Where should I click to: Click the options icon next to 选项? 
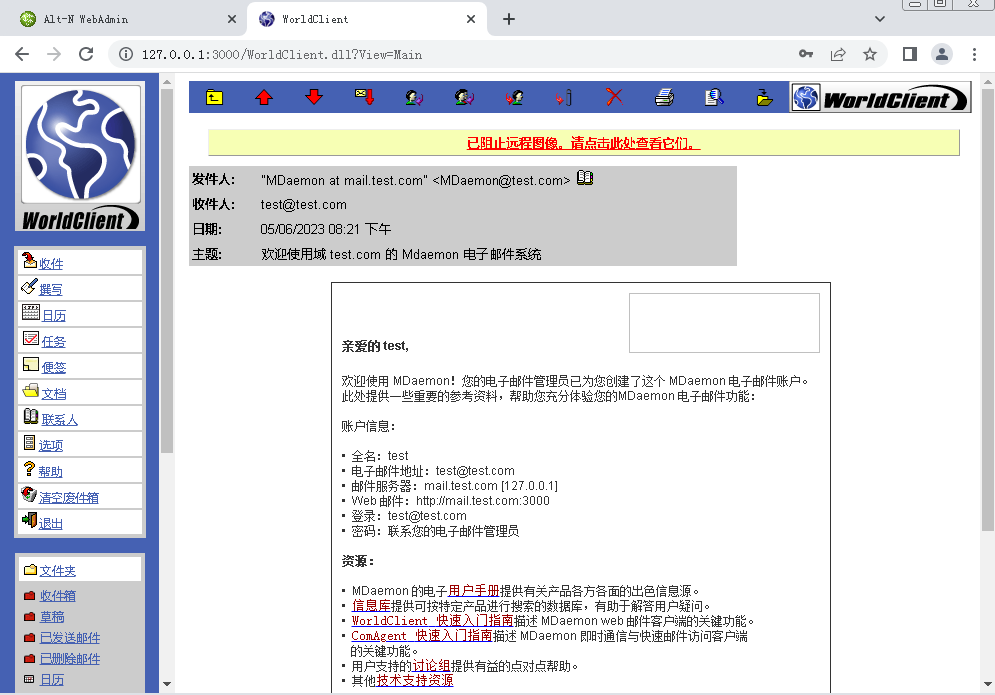tap(29, 442)
